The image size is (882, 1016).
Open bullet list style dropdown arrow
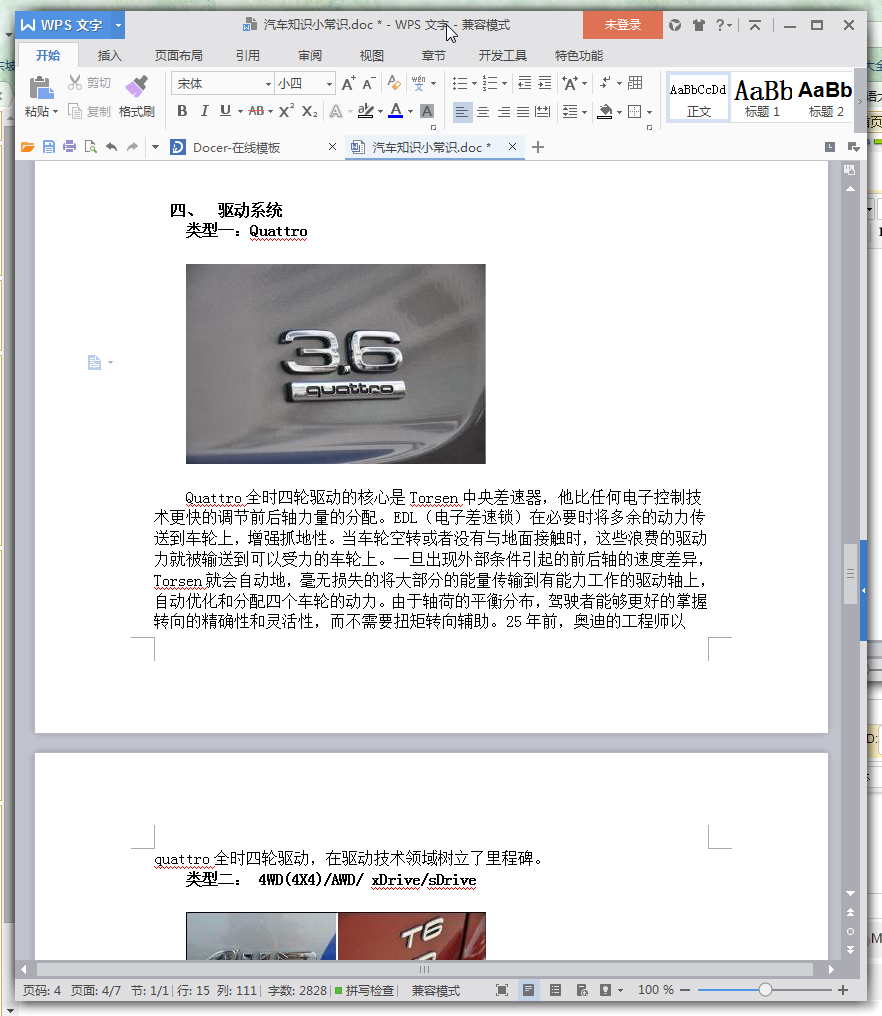click(x=474, y=84)
